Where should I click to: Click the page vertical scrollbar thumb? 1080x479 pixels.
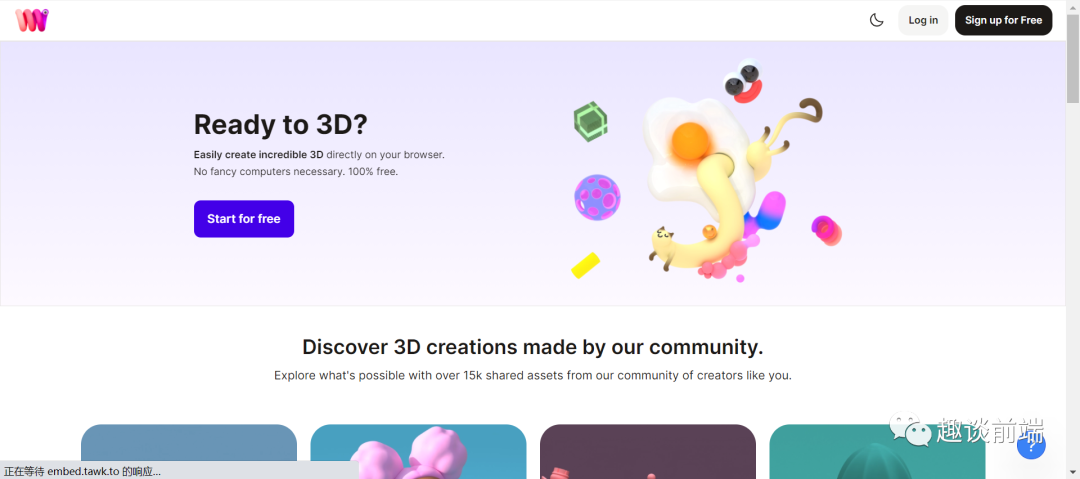pos(1073,59)
